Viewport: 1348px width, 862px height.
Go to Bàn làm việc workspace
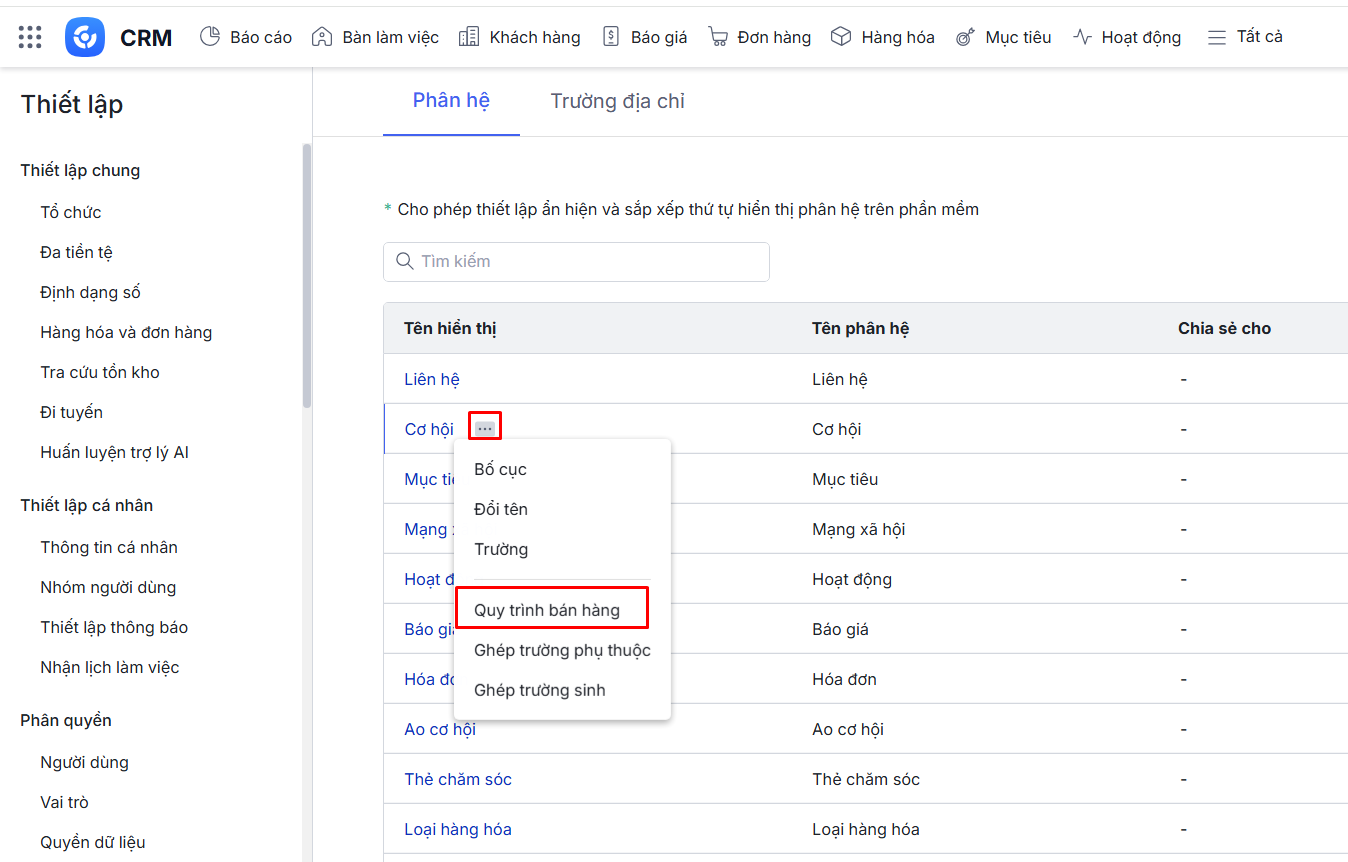375,37
